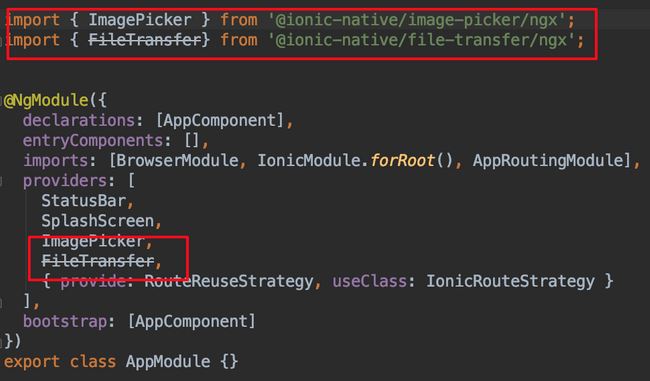The image size is (650, 381).
Task: Click the deprecated FileTransfer provider entry
Action: point(98,261)
